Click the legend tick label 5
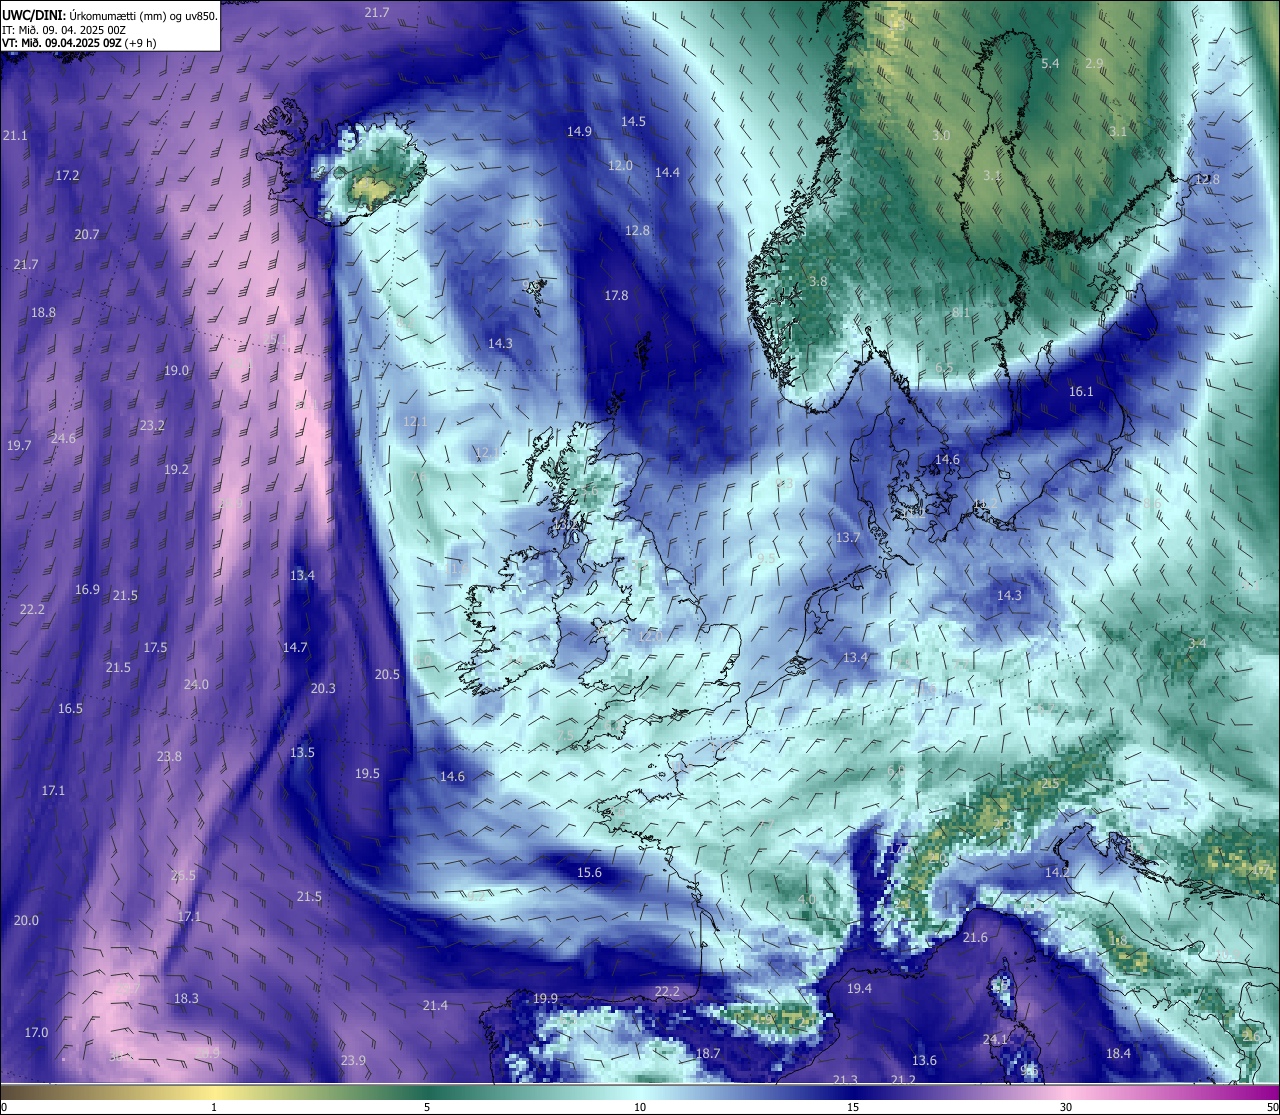The height and width of the screenshot is (1115, 1280). pyautogui.click(x=427, y=1107)
